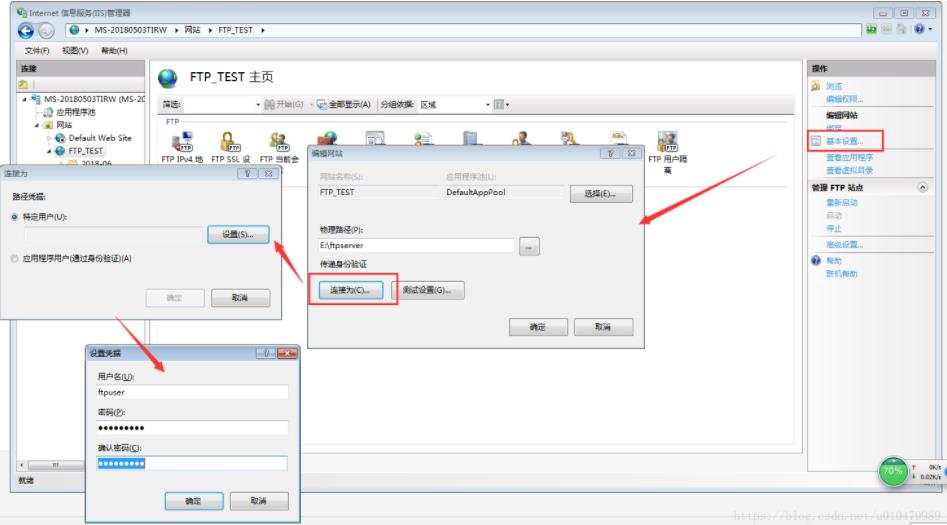Click the blue help icon in actions pane
The height and width of the screenshot is (525, 947).
(x=816, y=260)
